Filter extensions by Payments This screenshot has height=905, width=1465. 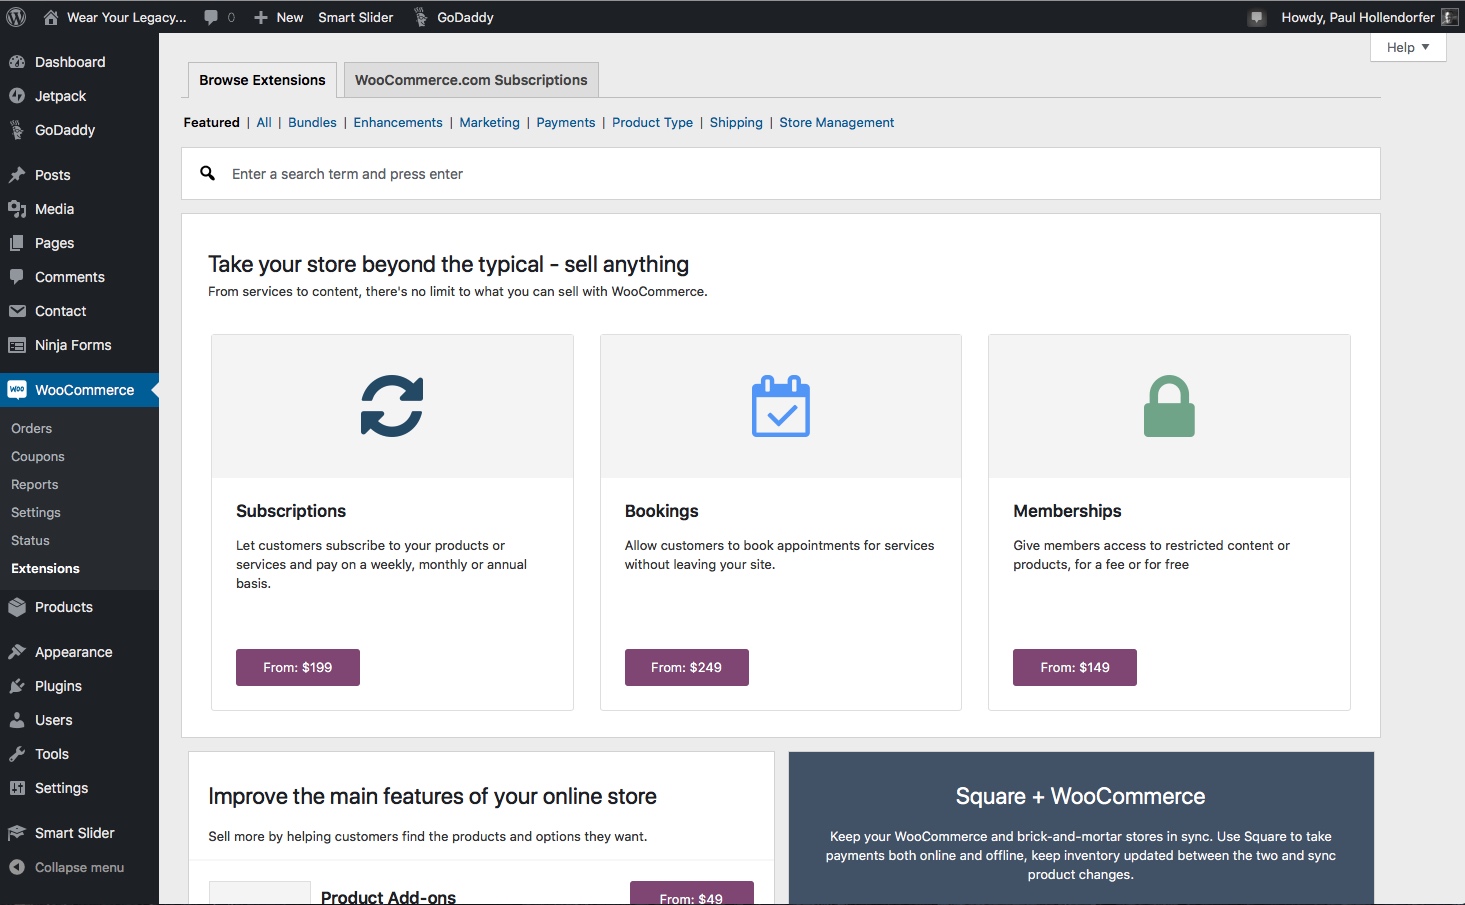tap(566, 122)
